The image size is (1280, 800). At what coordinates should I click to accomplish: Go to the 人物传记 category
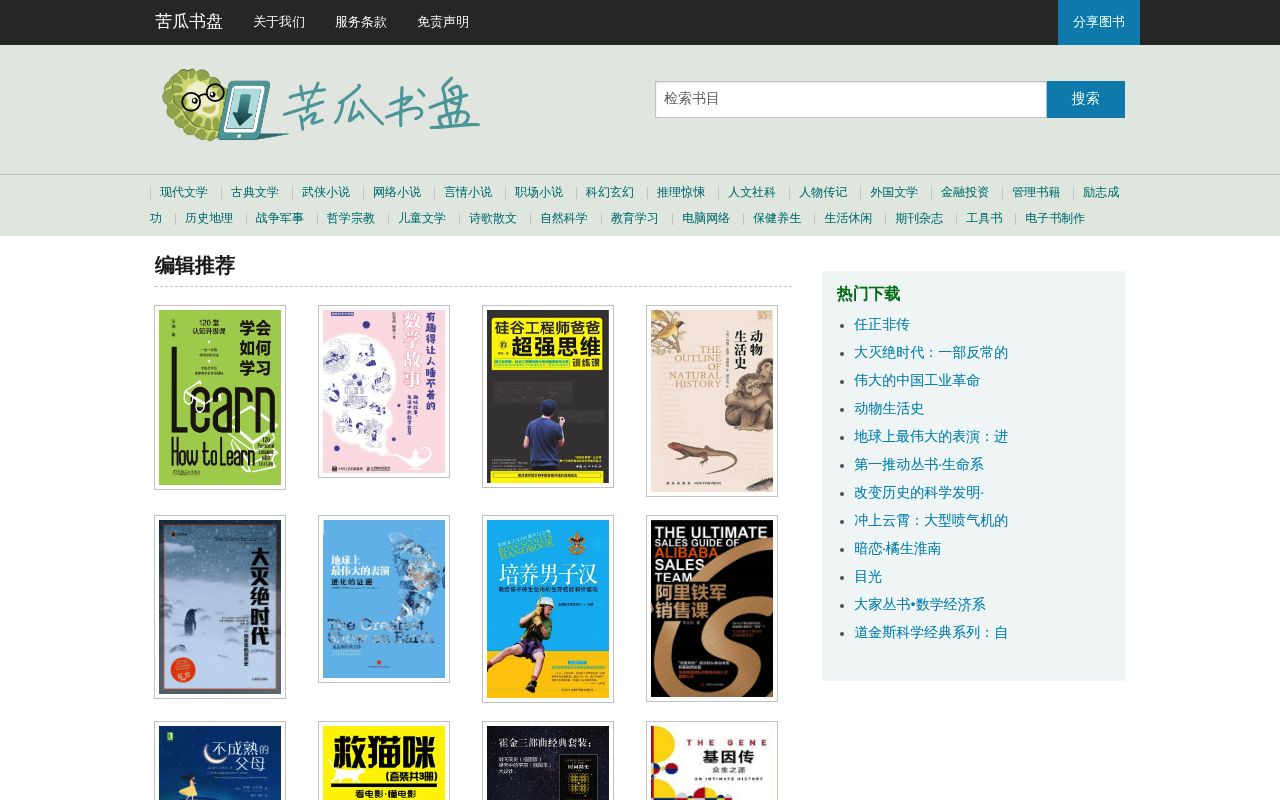[x=823, y=192]
